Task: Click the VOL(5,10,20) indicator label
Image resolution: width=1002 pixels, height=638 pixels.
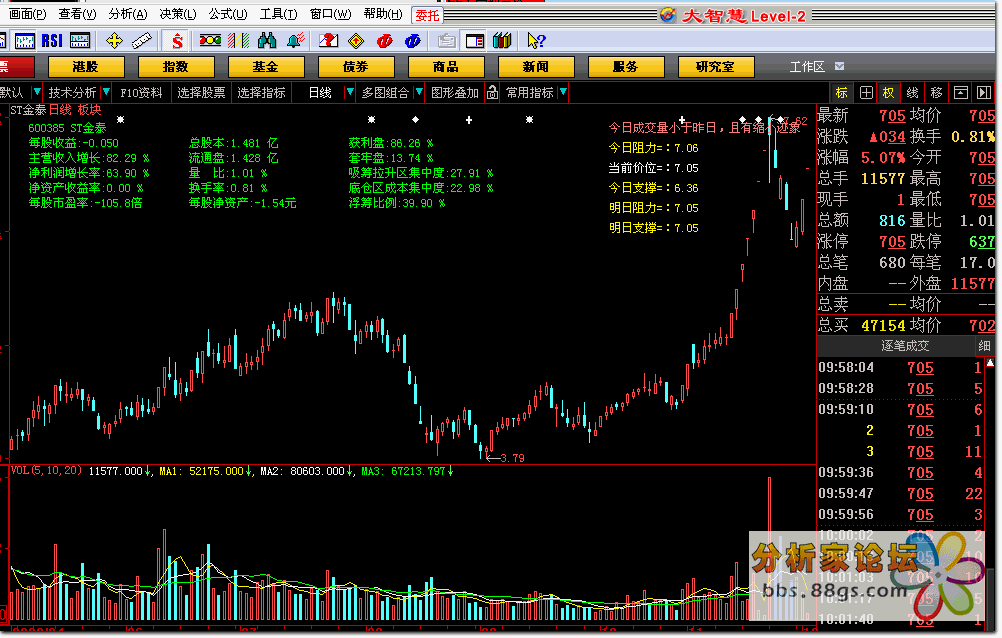Action: click(46, 471)
